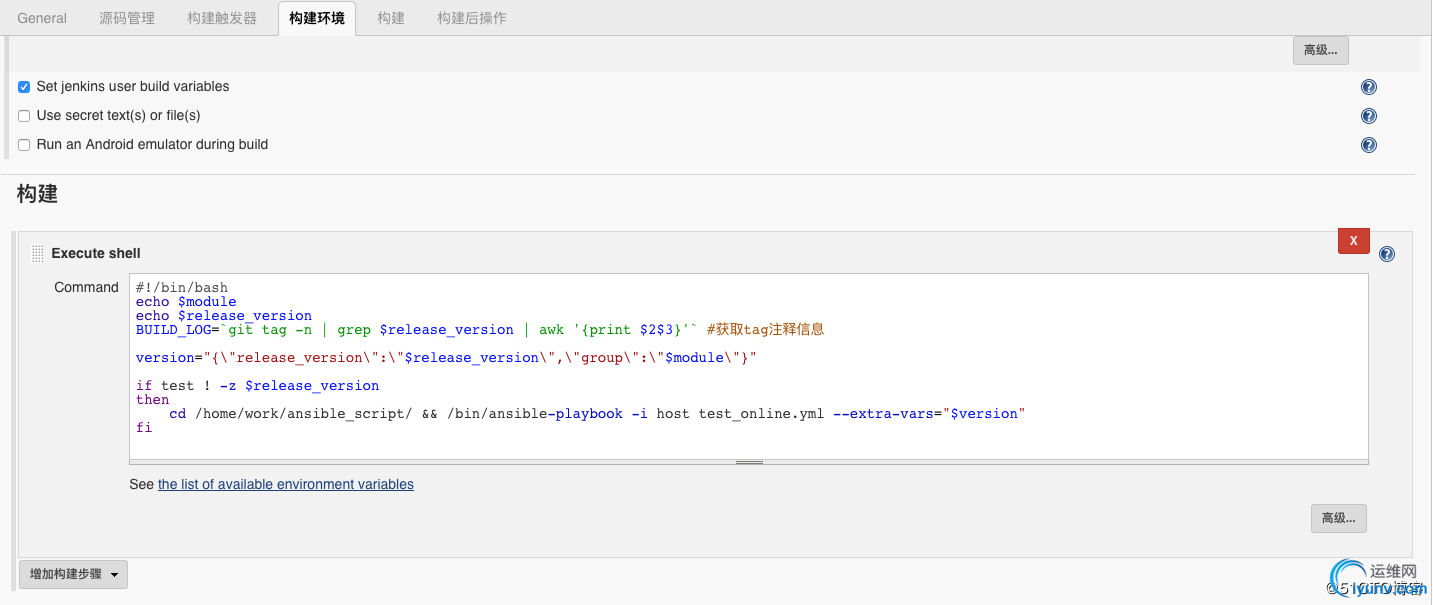Expand 高级 options at top right
The height and width of the screenshot is (605, 1433).
coord(1320,50)
